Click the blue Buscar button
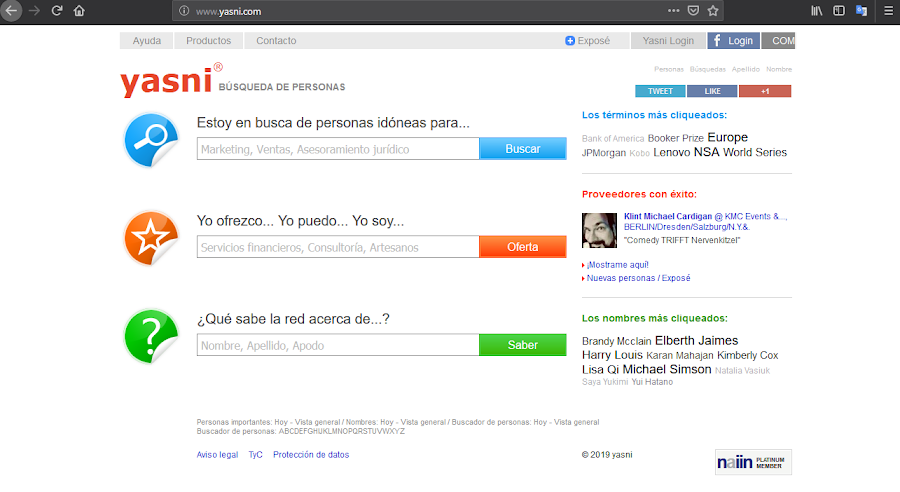This screenshot has height=492, width=900. (x=523, y=149)
